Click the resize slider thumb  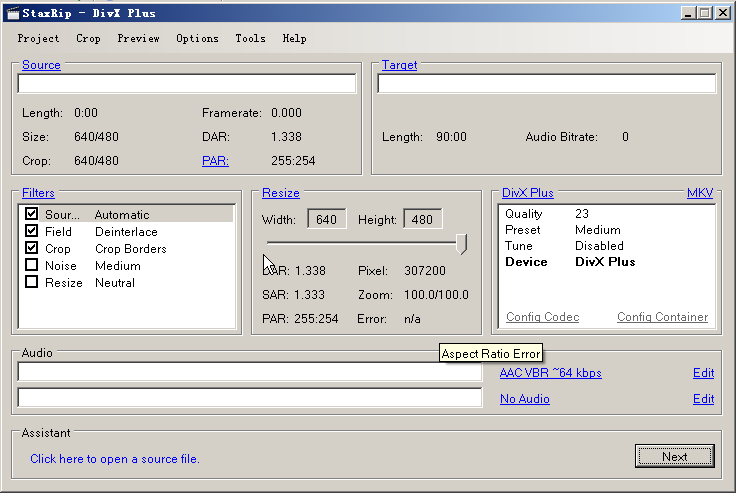point(462,243)
